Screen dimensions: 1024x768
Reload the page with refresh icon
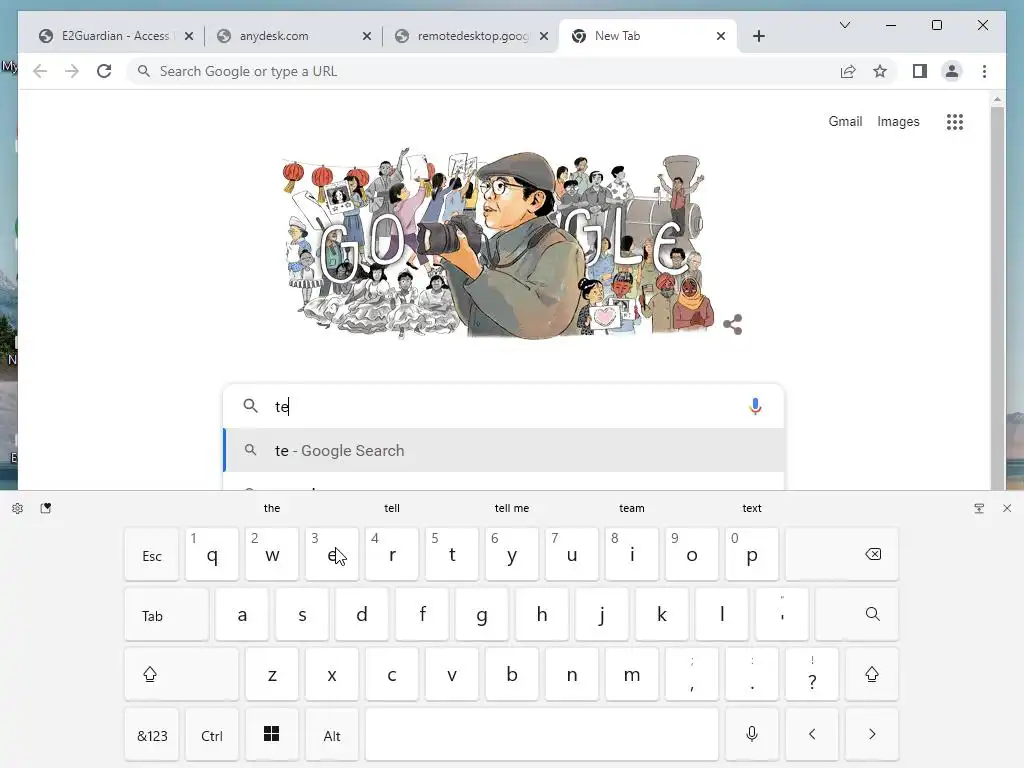click(104, 71)
